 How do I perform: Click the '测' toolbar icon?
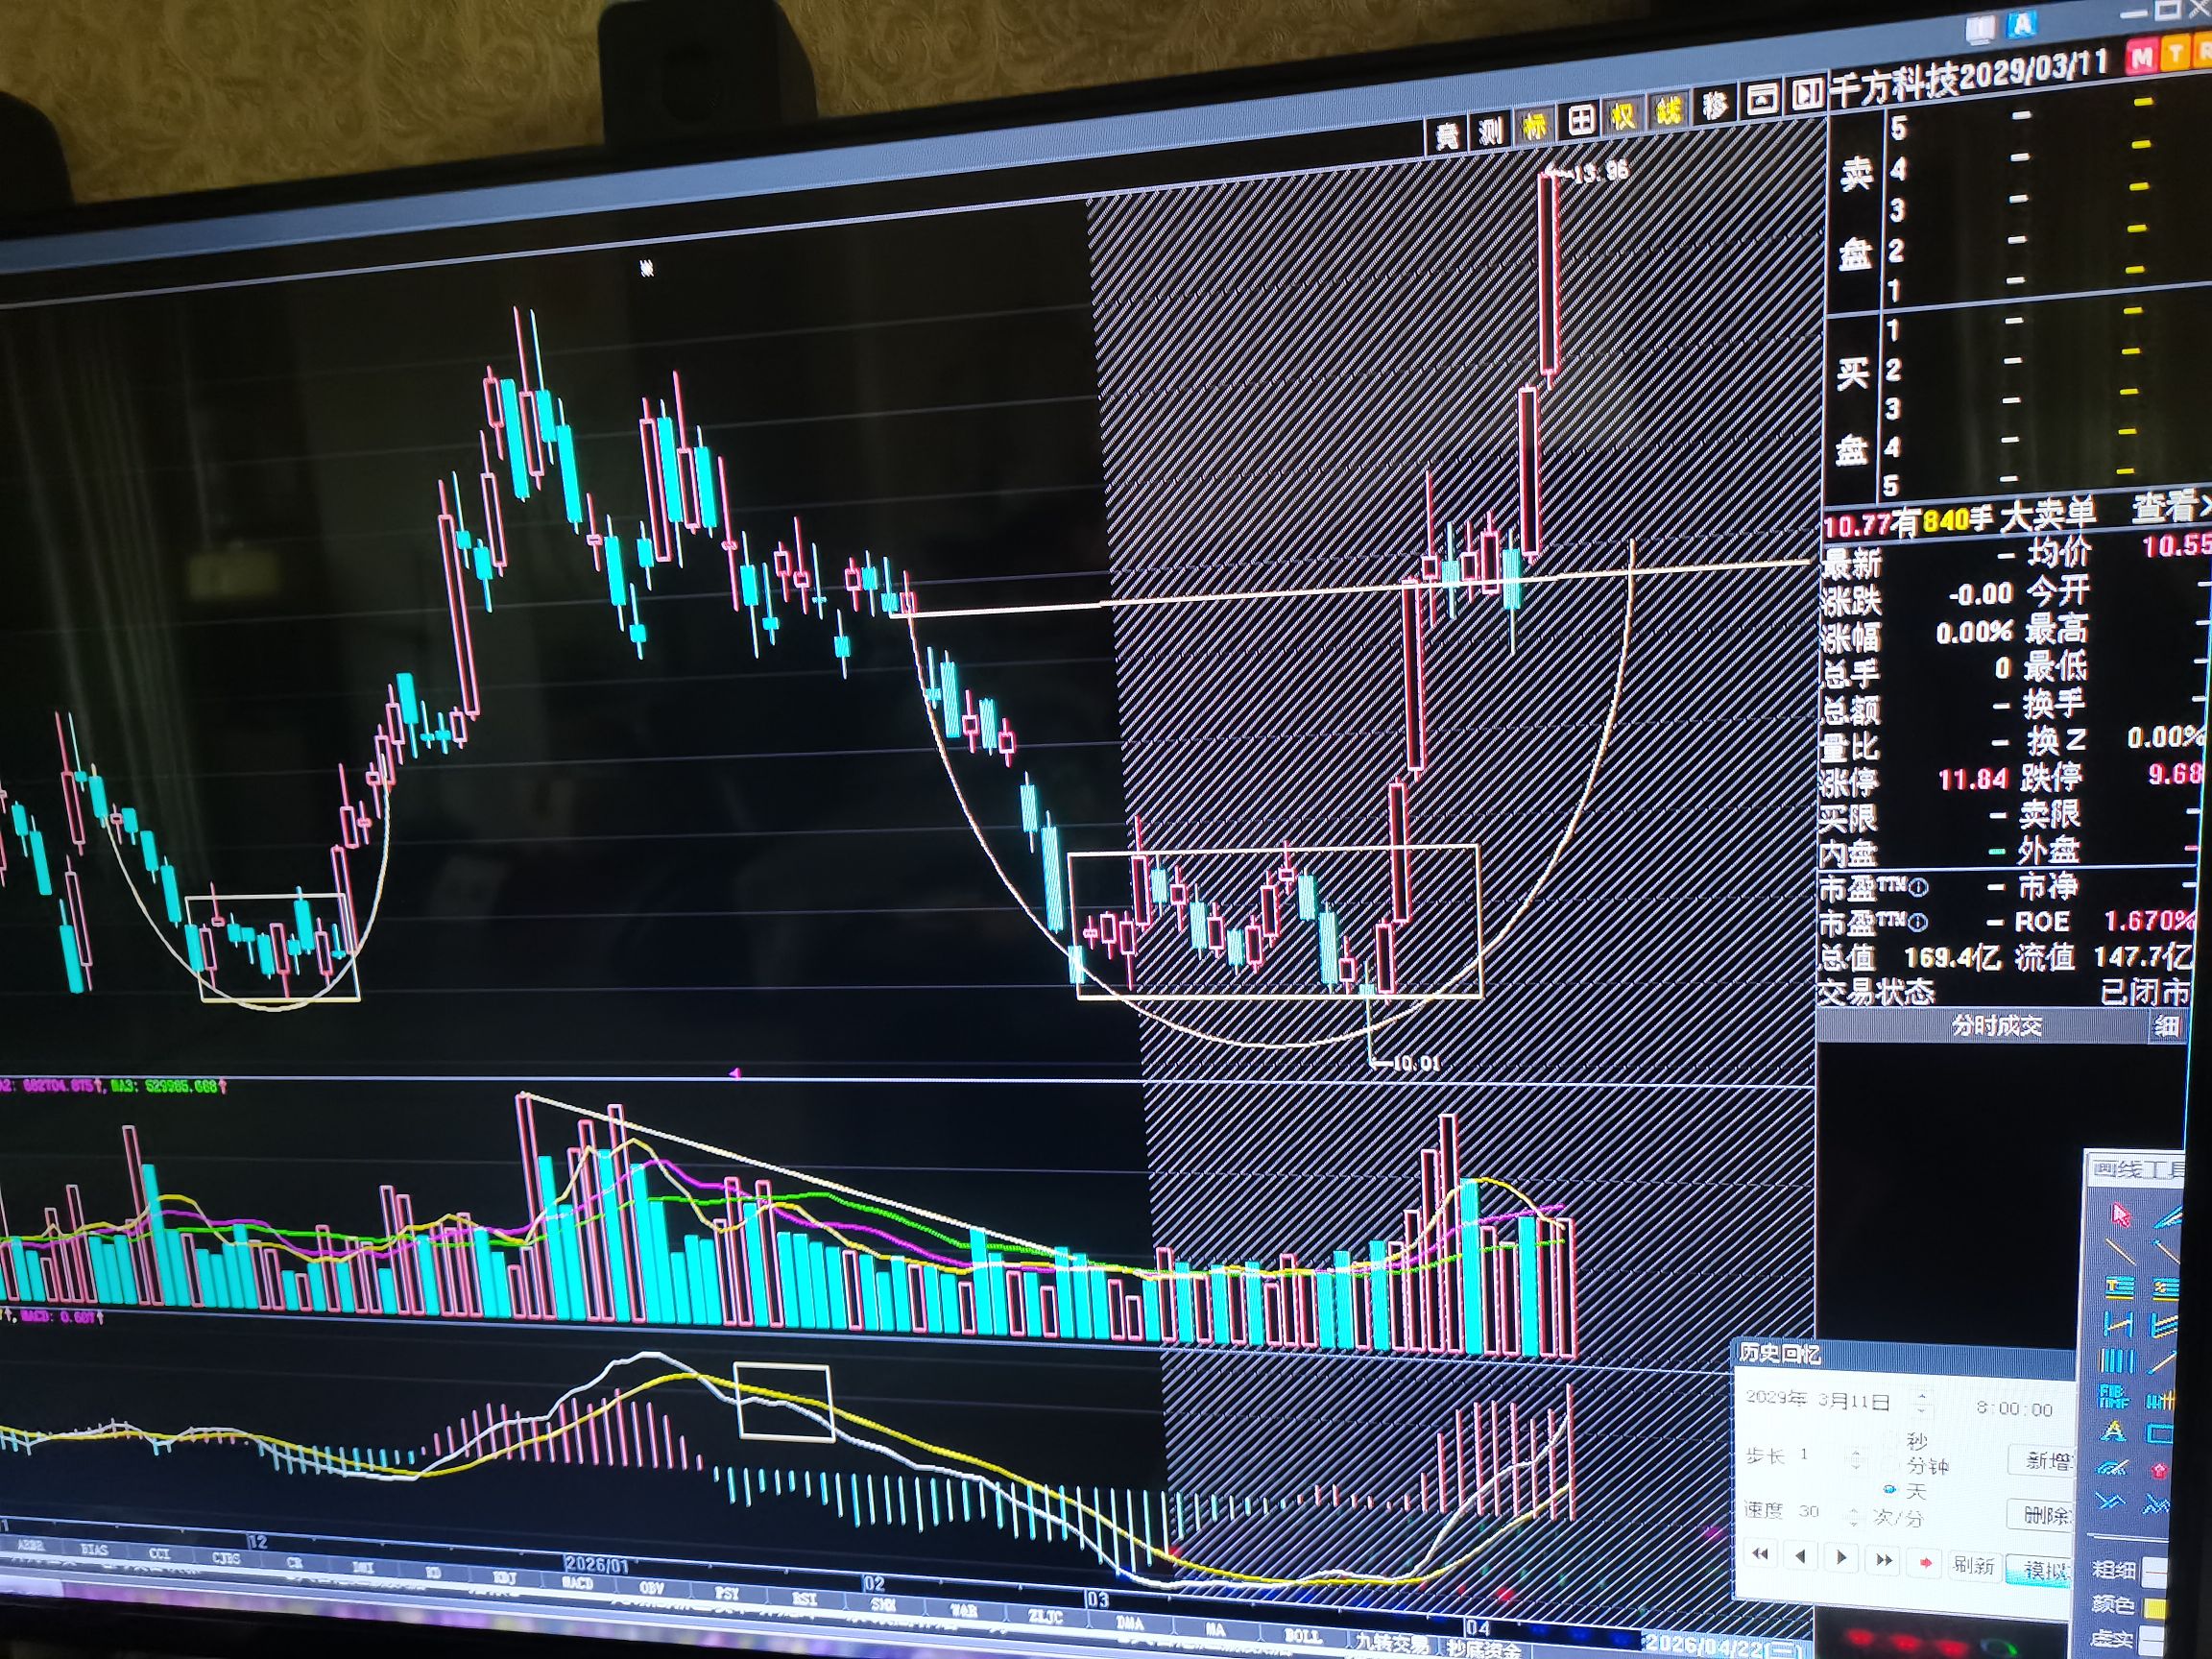coord(1491,130)
